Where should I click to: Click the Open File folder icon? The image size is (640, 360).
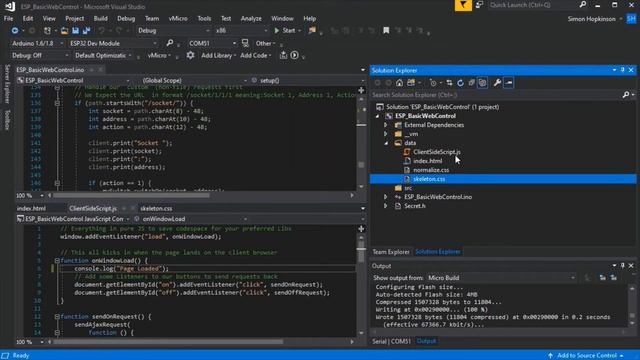pyautogui.click(x=64, y=31)
